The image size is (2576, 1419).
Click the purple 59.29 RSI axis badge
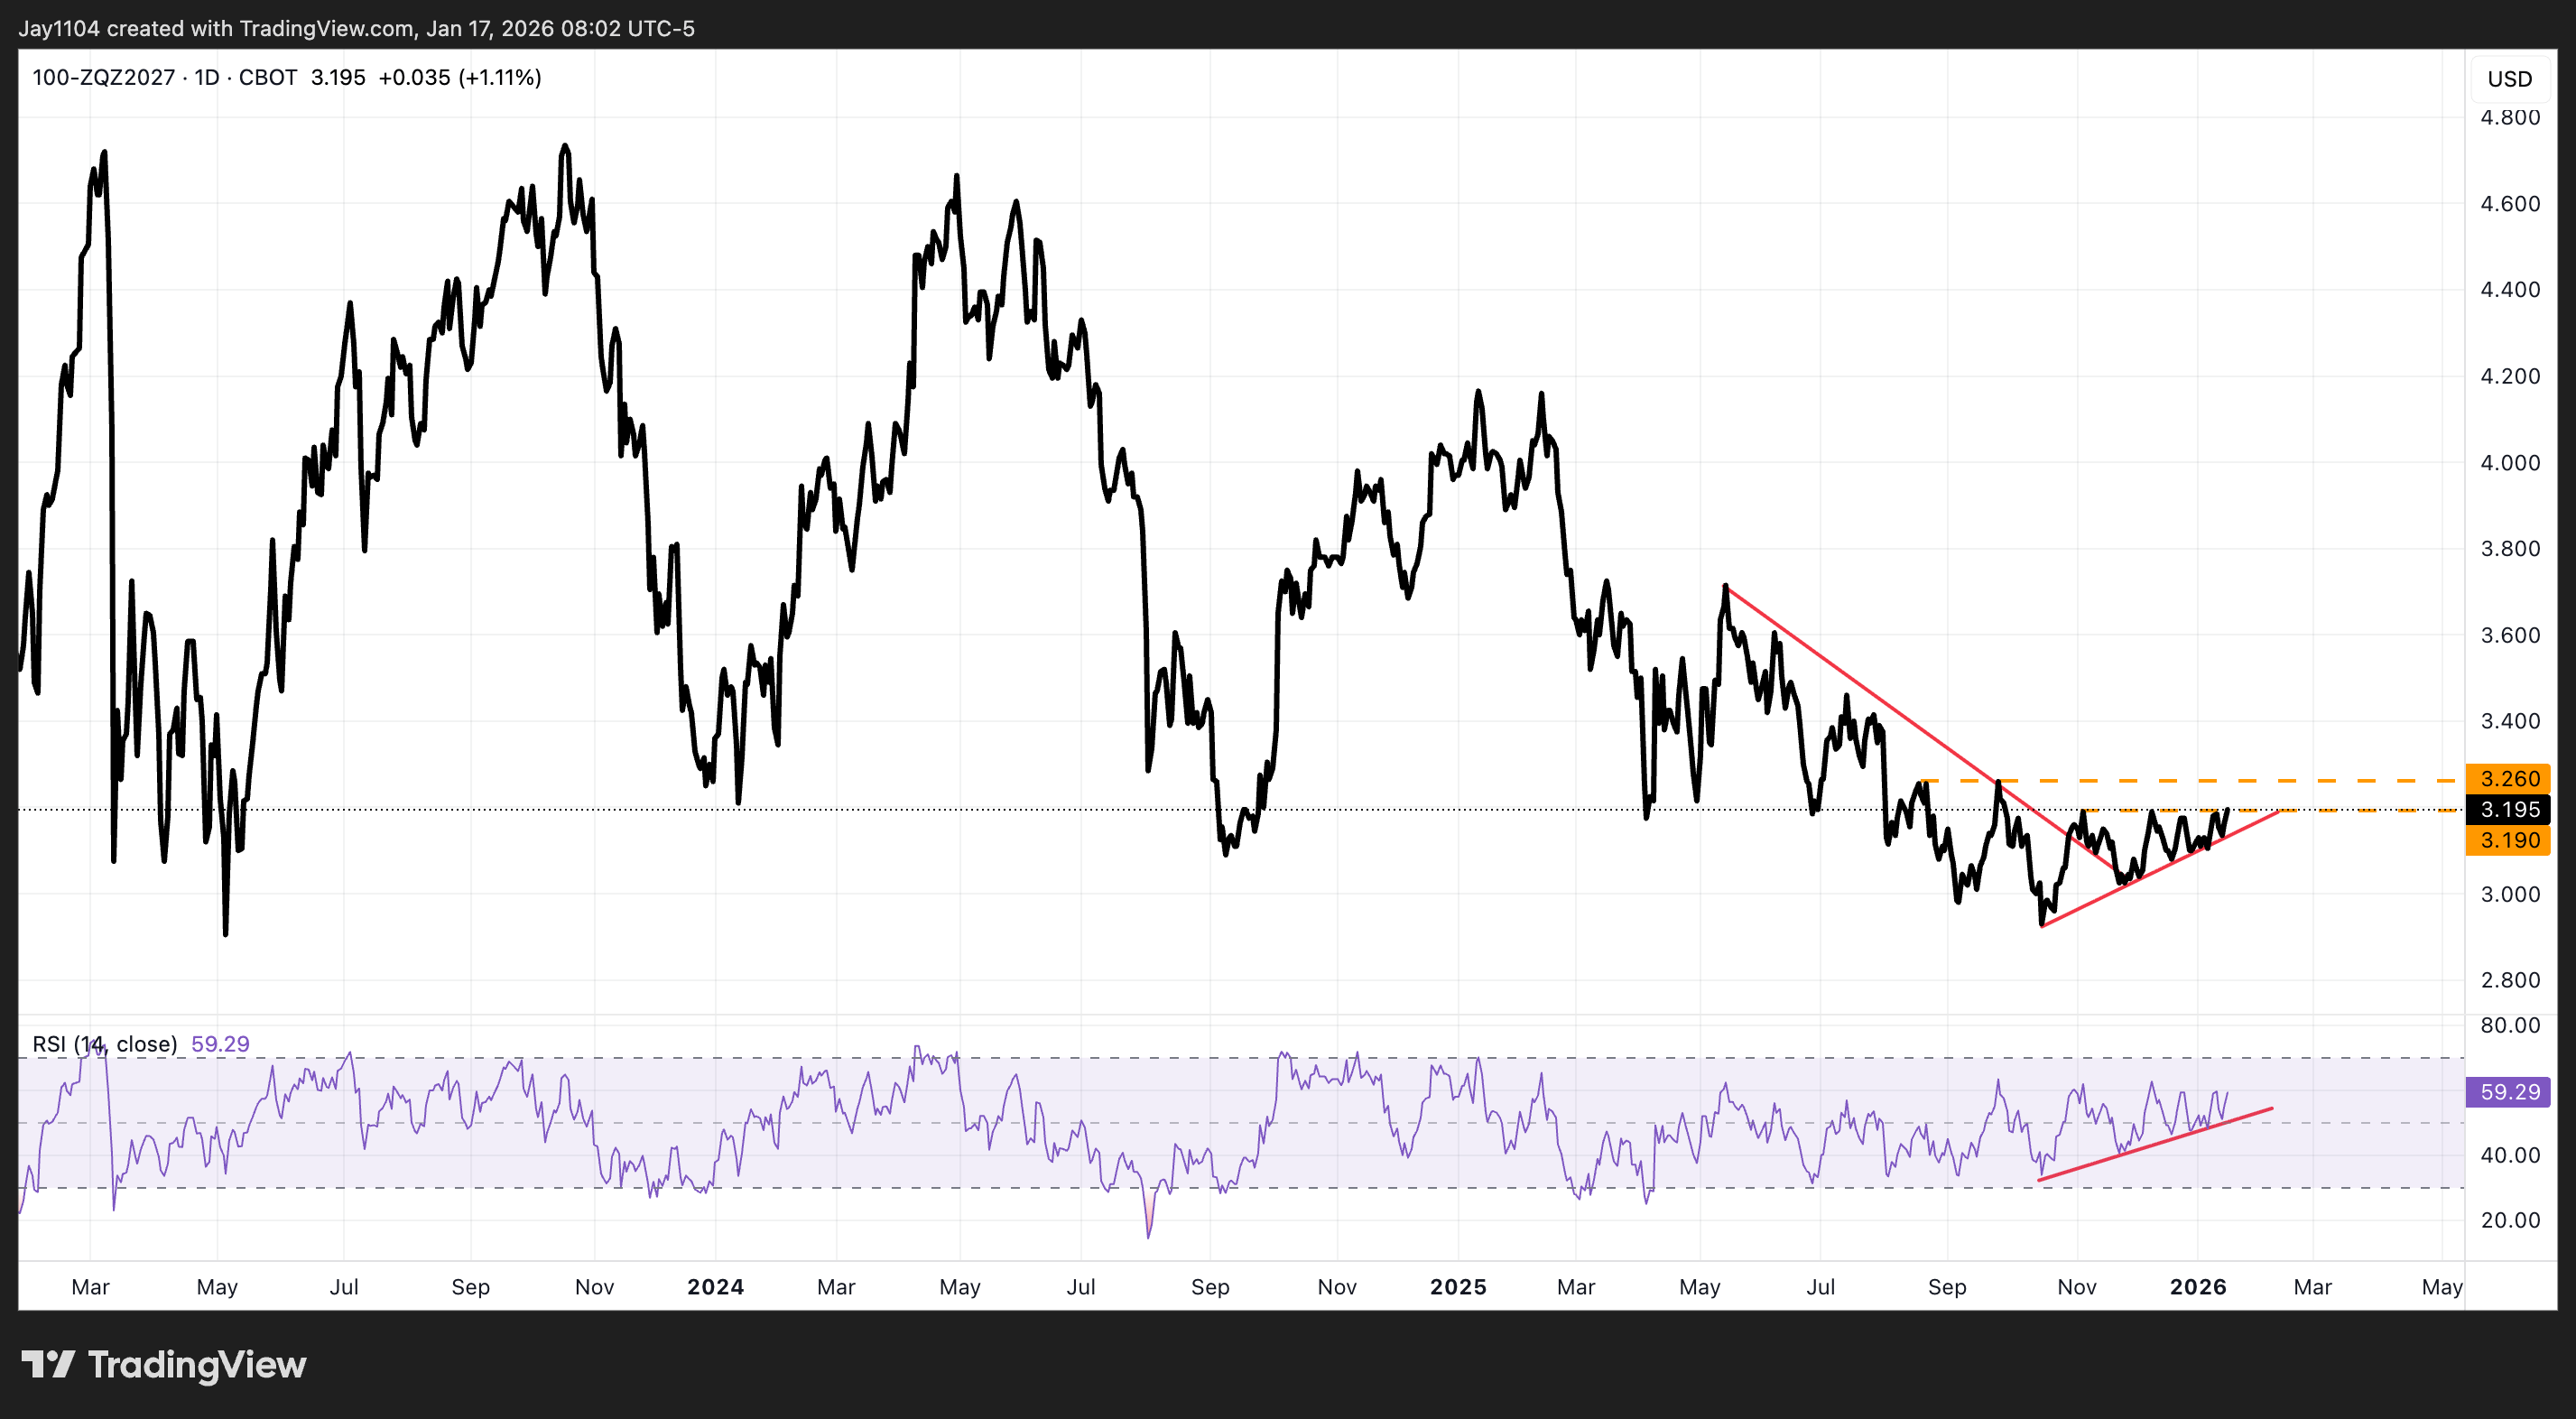pyautogui.click(x=2510, y=1092)
